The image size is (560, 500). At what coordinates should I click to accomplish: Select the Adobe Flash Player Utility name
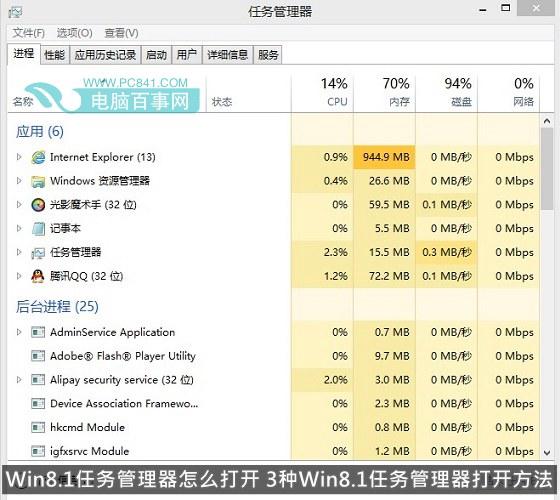(123, 356)
